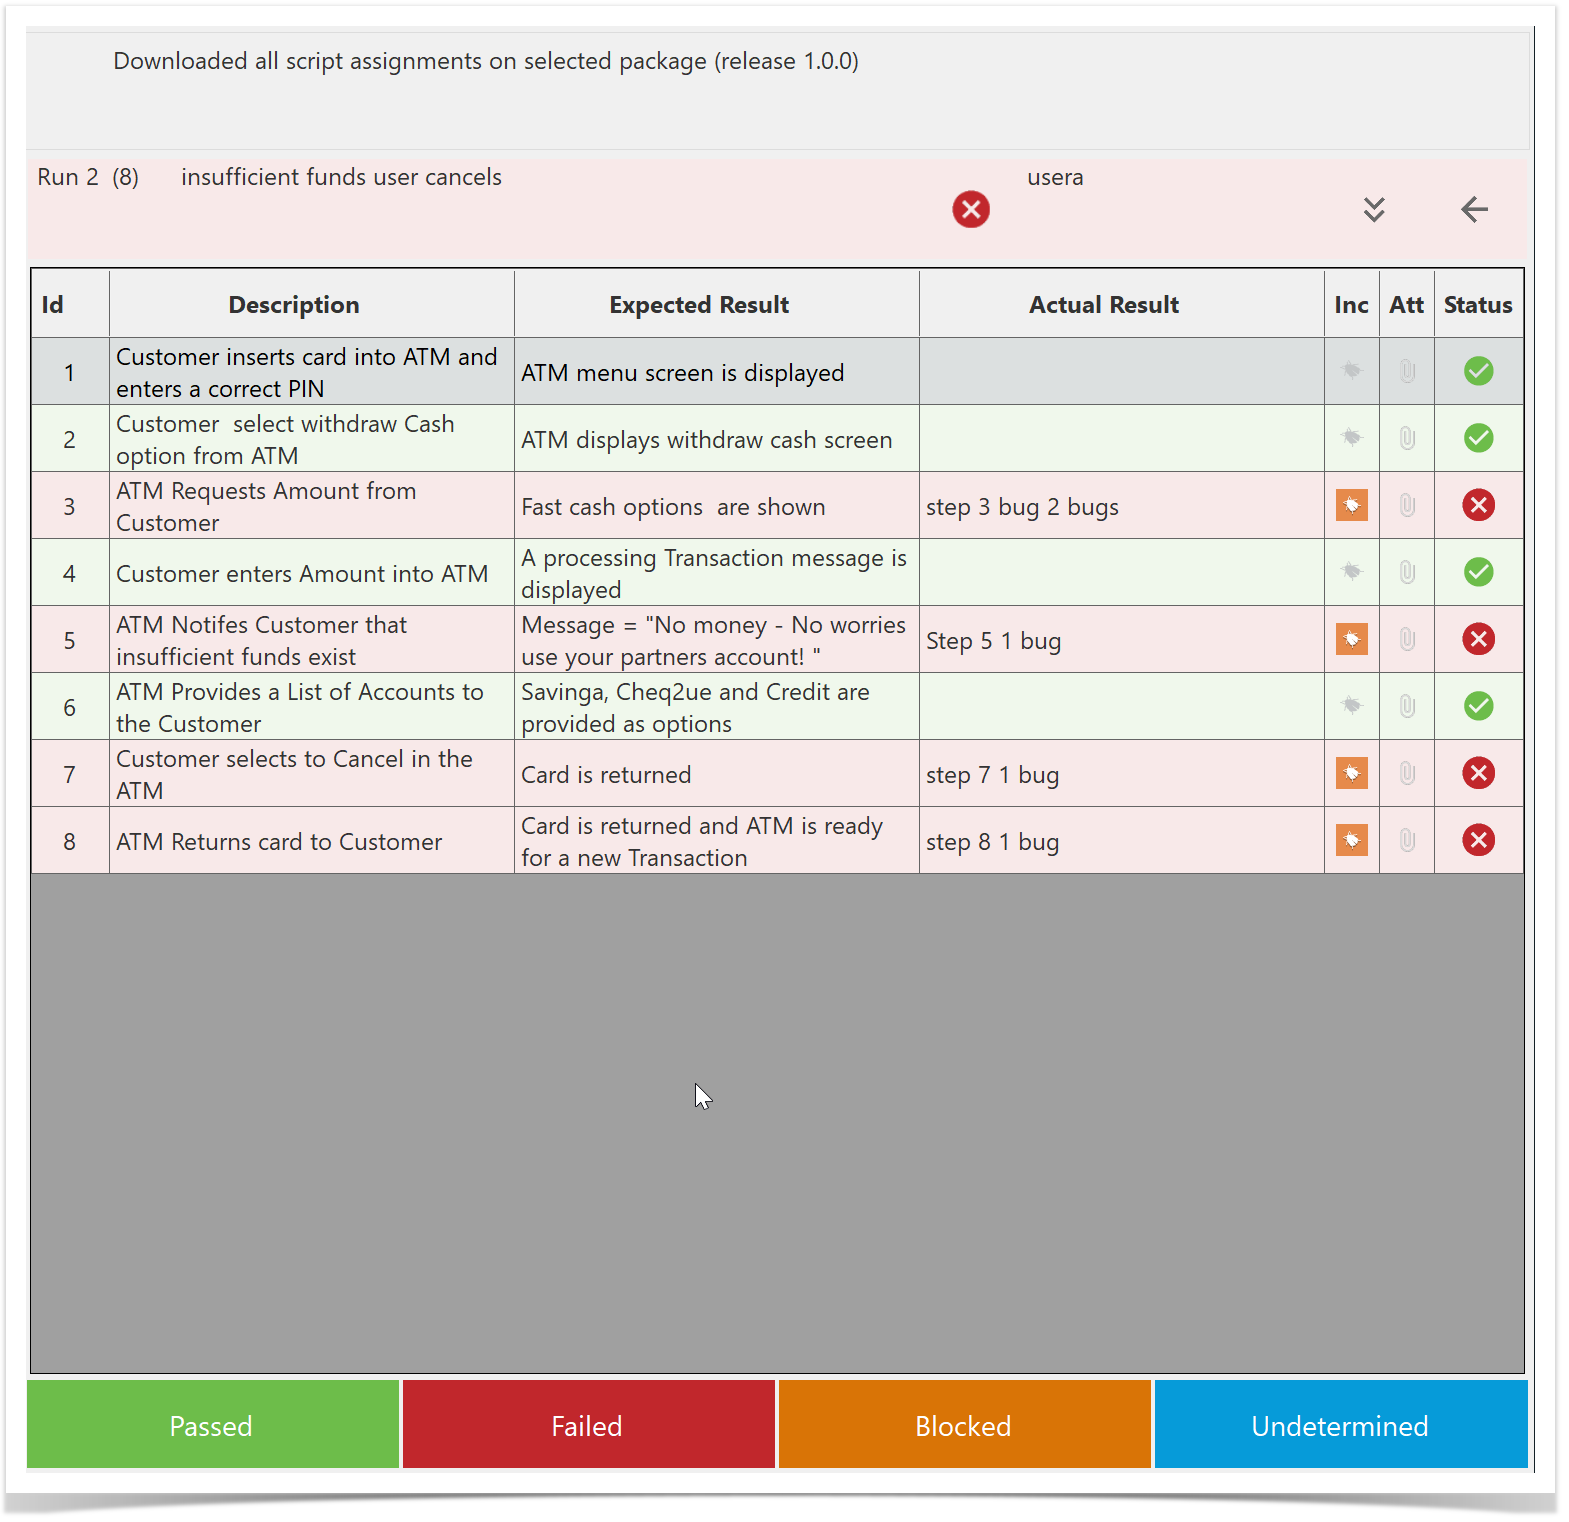Viewport: 1569px width, 1522px height.
Task: Mark step as Passed
Action: point(212,1425)
